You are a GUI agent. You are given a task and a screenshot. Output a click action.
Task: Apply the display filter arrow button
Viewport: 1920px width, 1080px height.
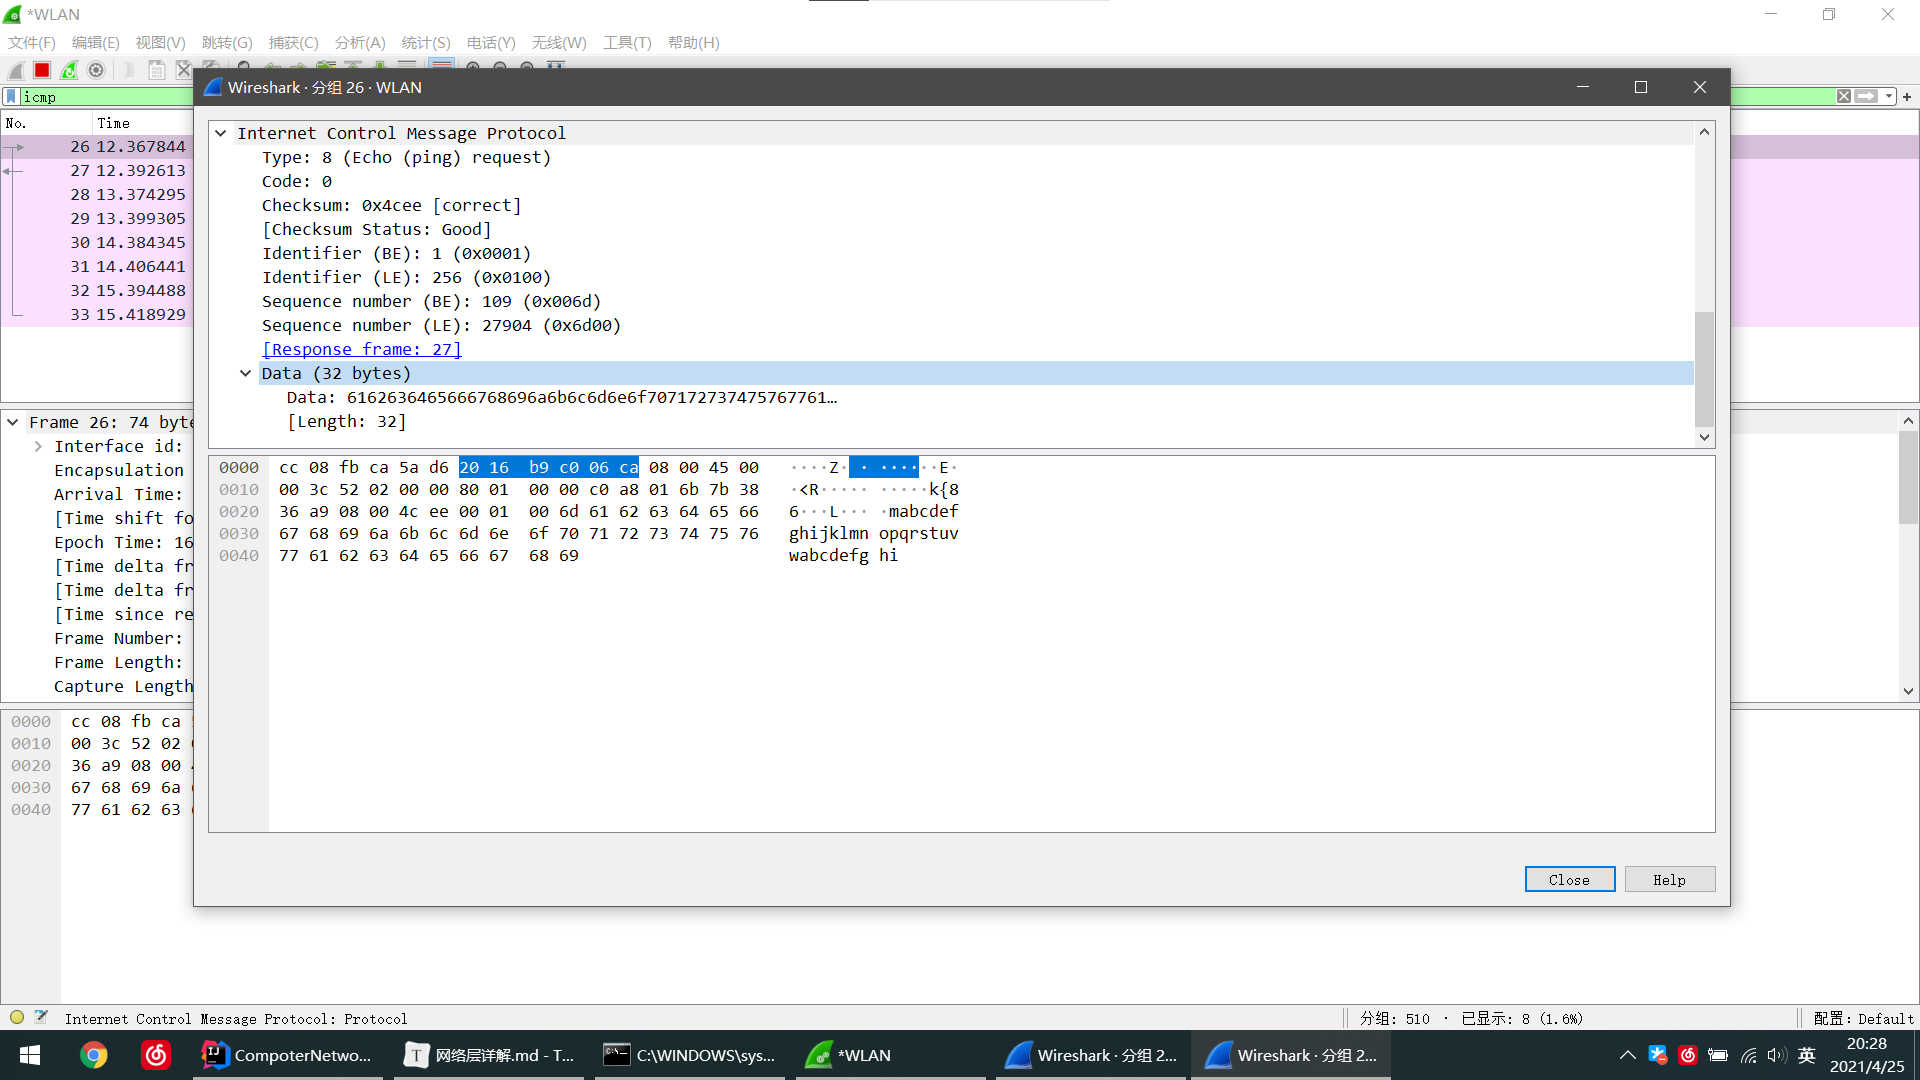[1866, 96]
